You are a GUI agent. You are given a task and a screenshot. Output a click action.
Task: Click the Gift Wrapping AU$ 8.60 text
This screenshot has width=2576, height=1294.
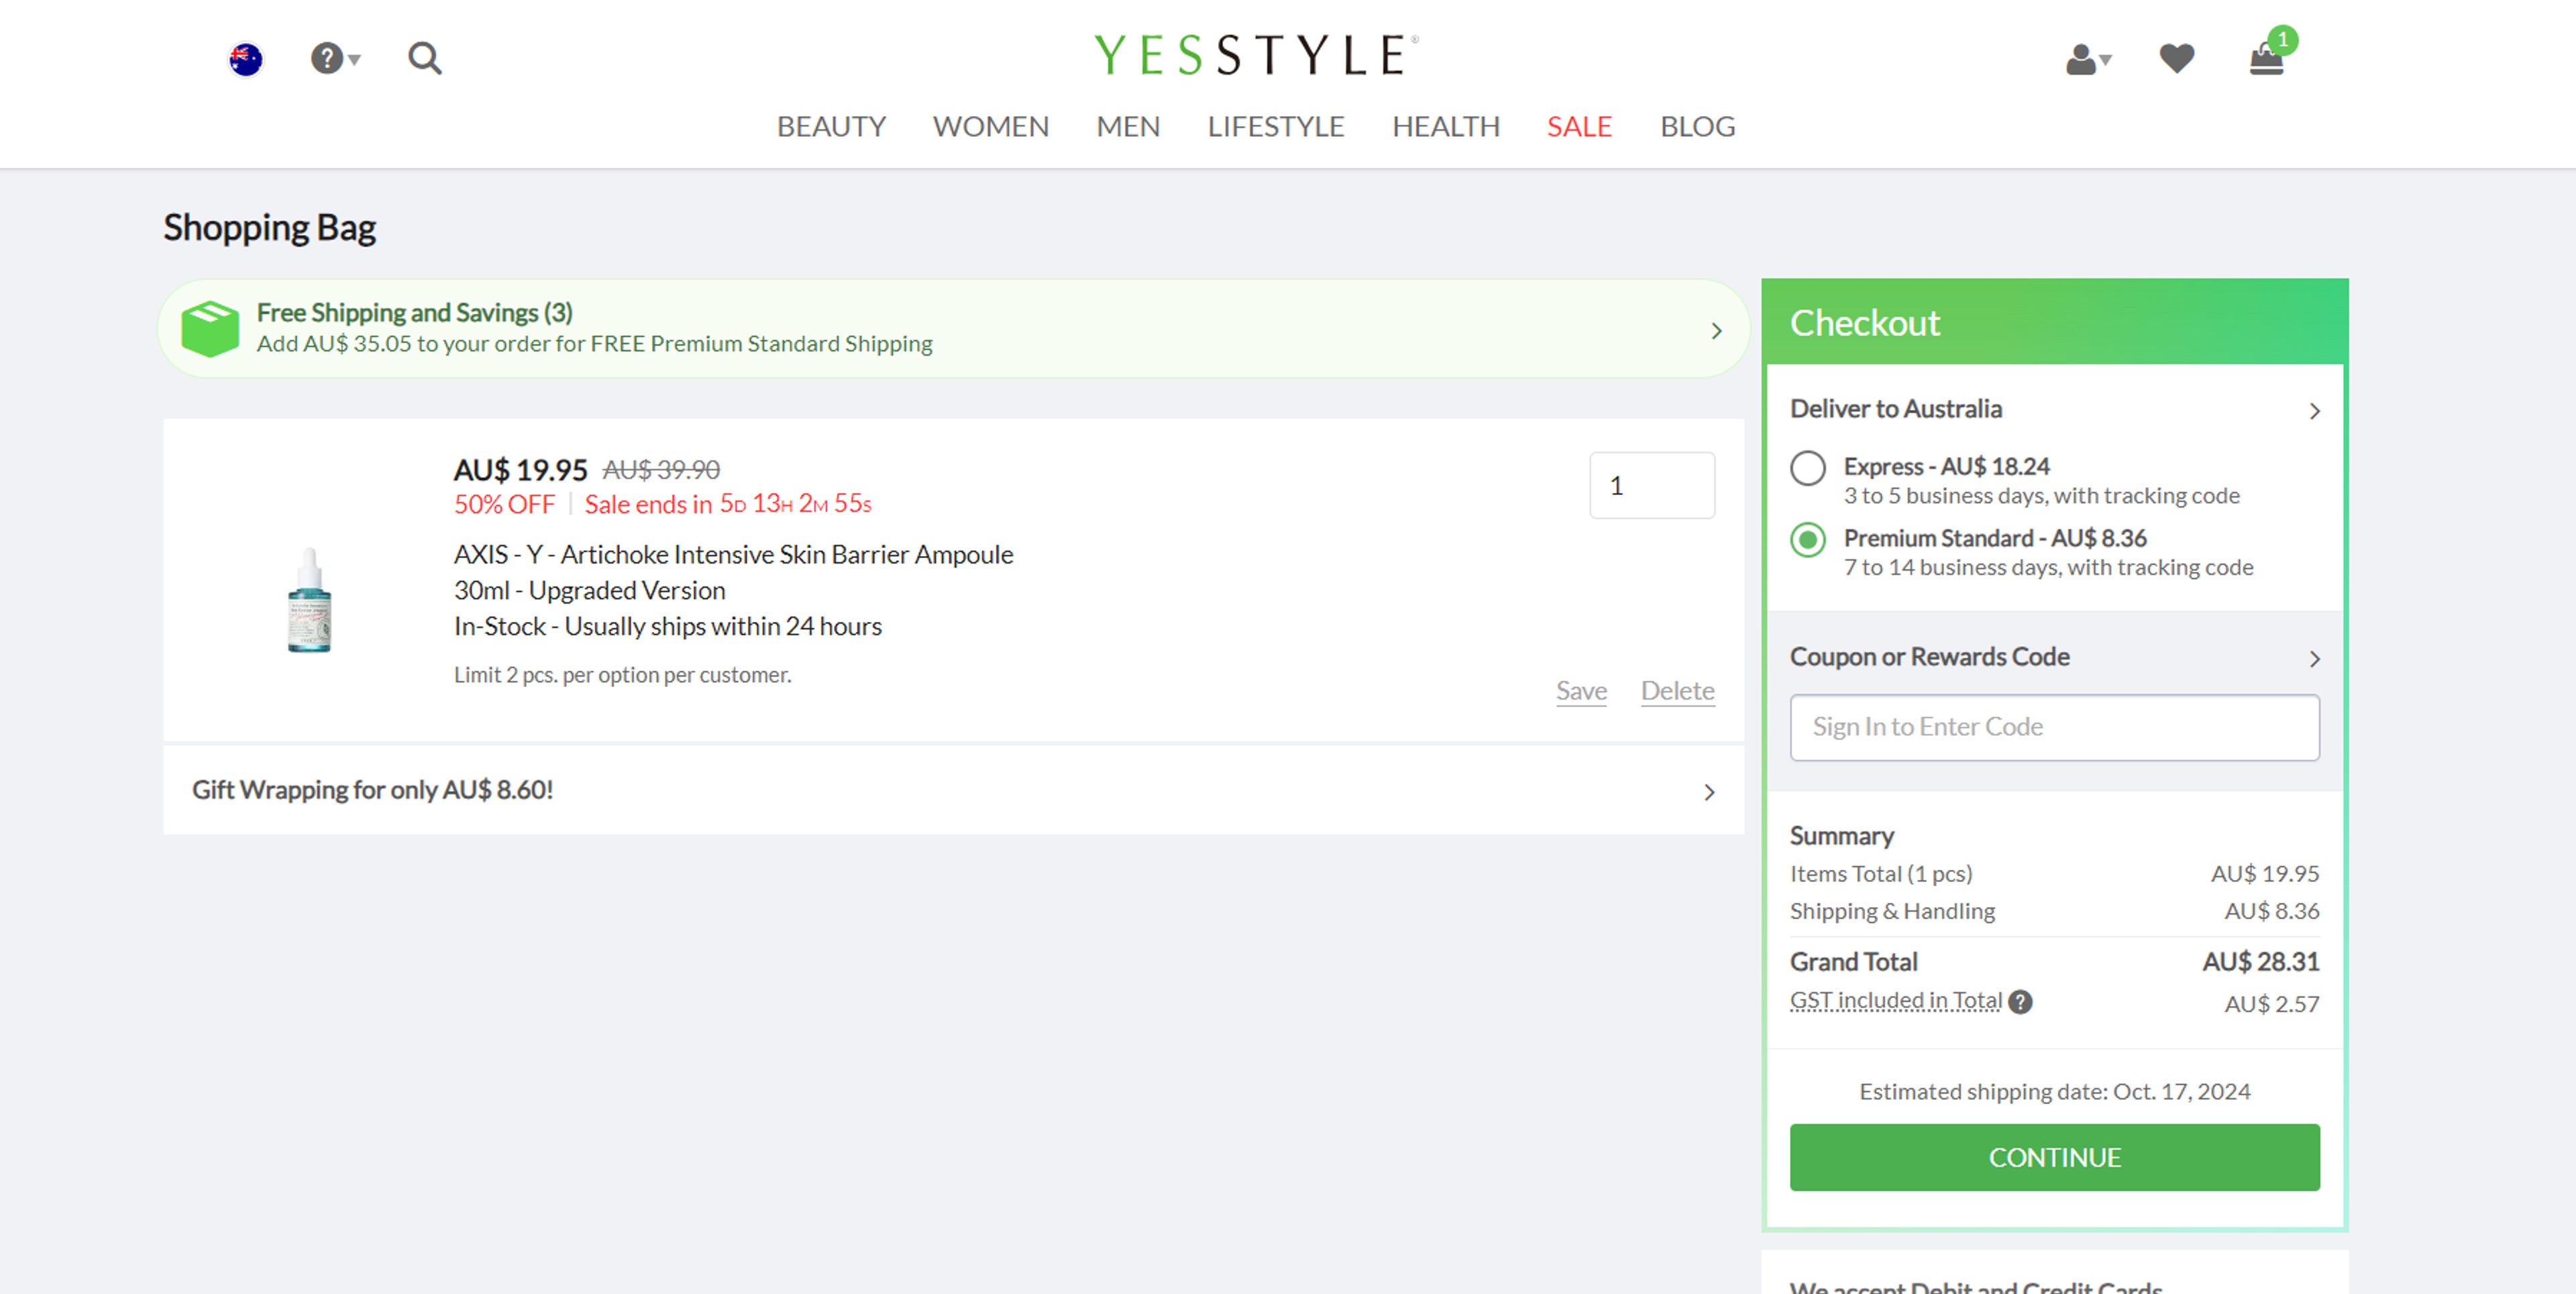pos(372,790)
